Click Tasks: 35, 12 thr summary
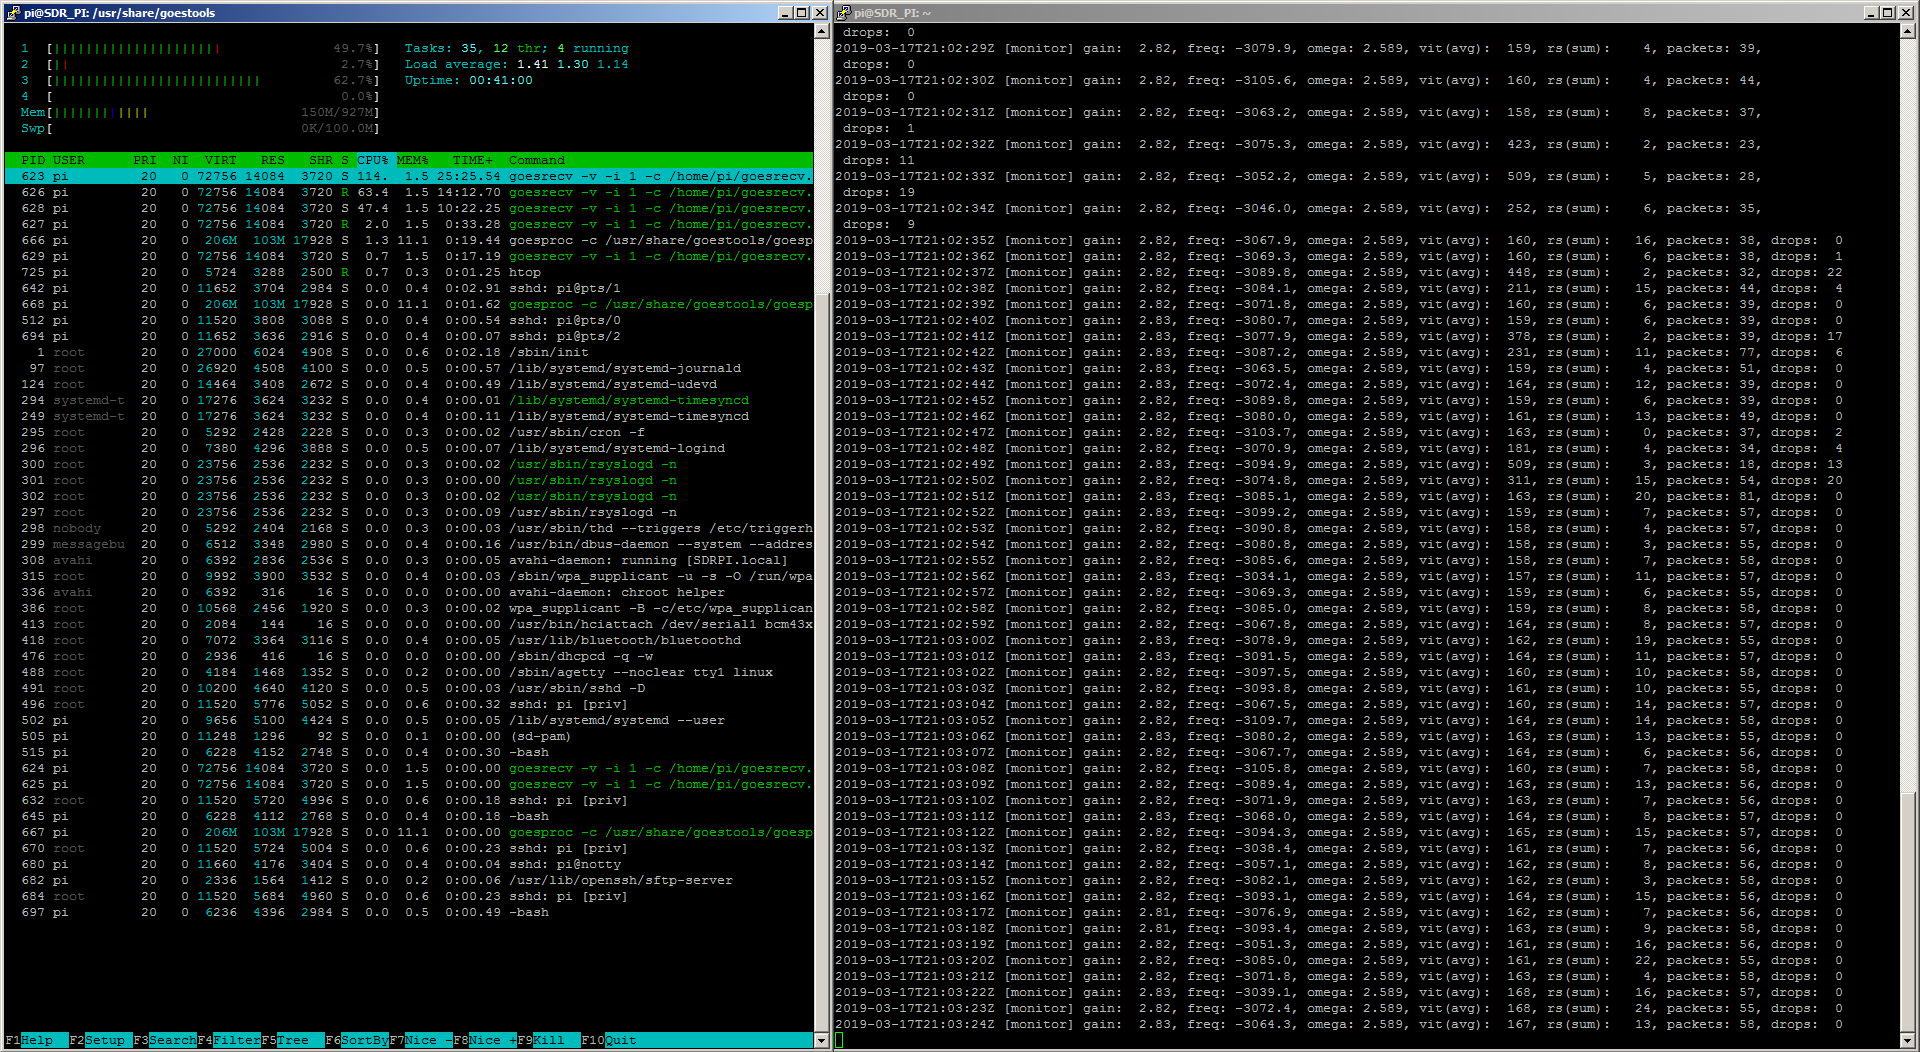The width and height of the screenshot is (1920, 1052). [x=517, y=48]
